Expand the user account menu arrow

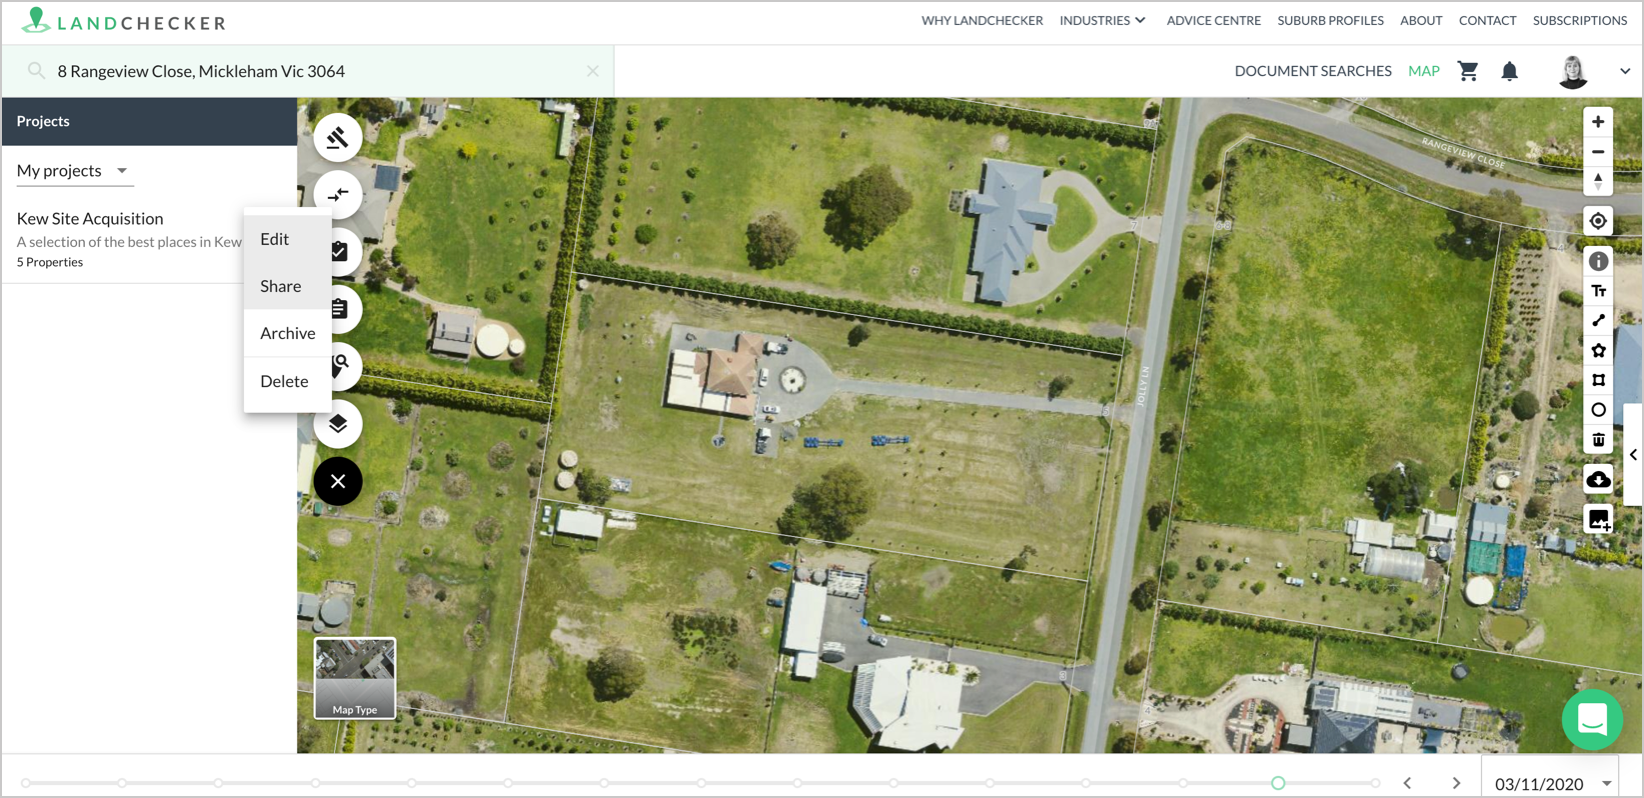click(1625, 71)
